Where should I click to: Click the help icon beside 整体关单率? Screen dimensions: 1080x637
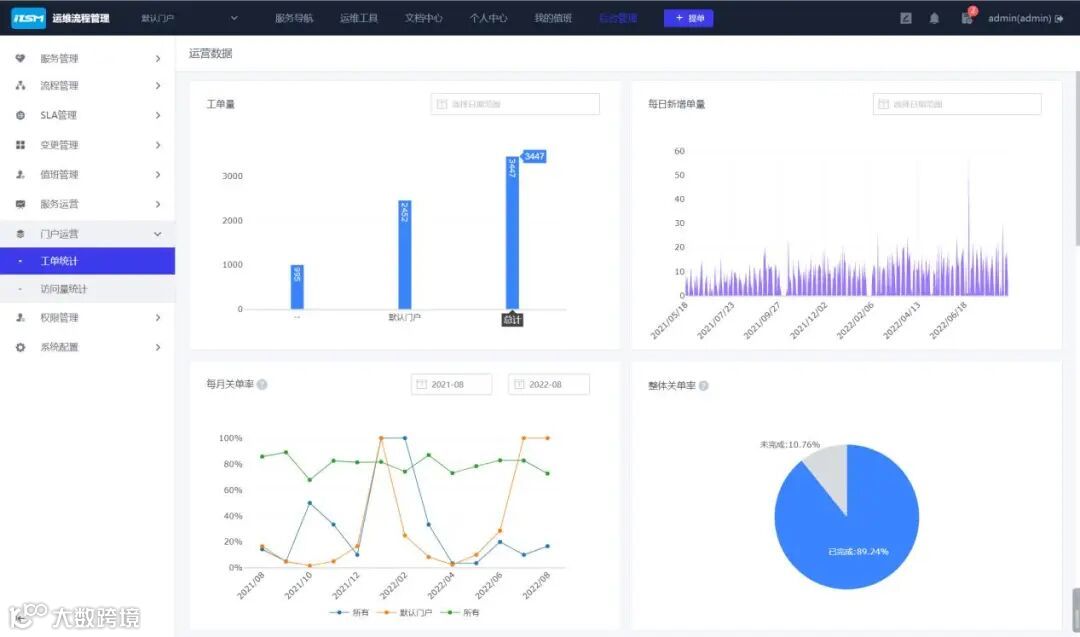pos(703,386)
